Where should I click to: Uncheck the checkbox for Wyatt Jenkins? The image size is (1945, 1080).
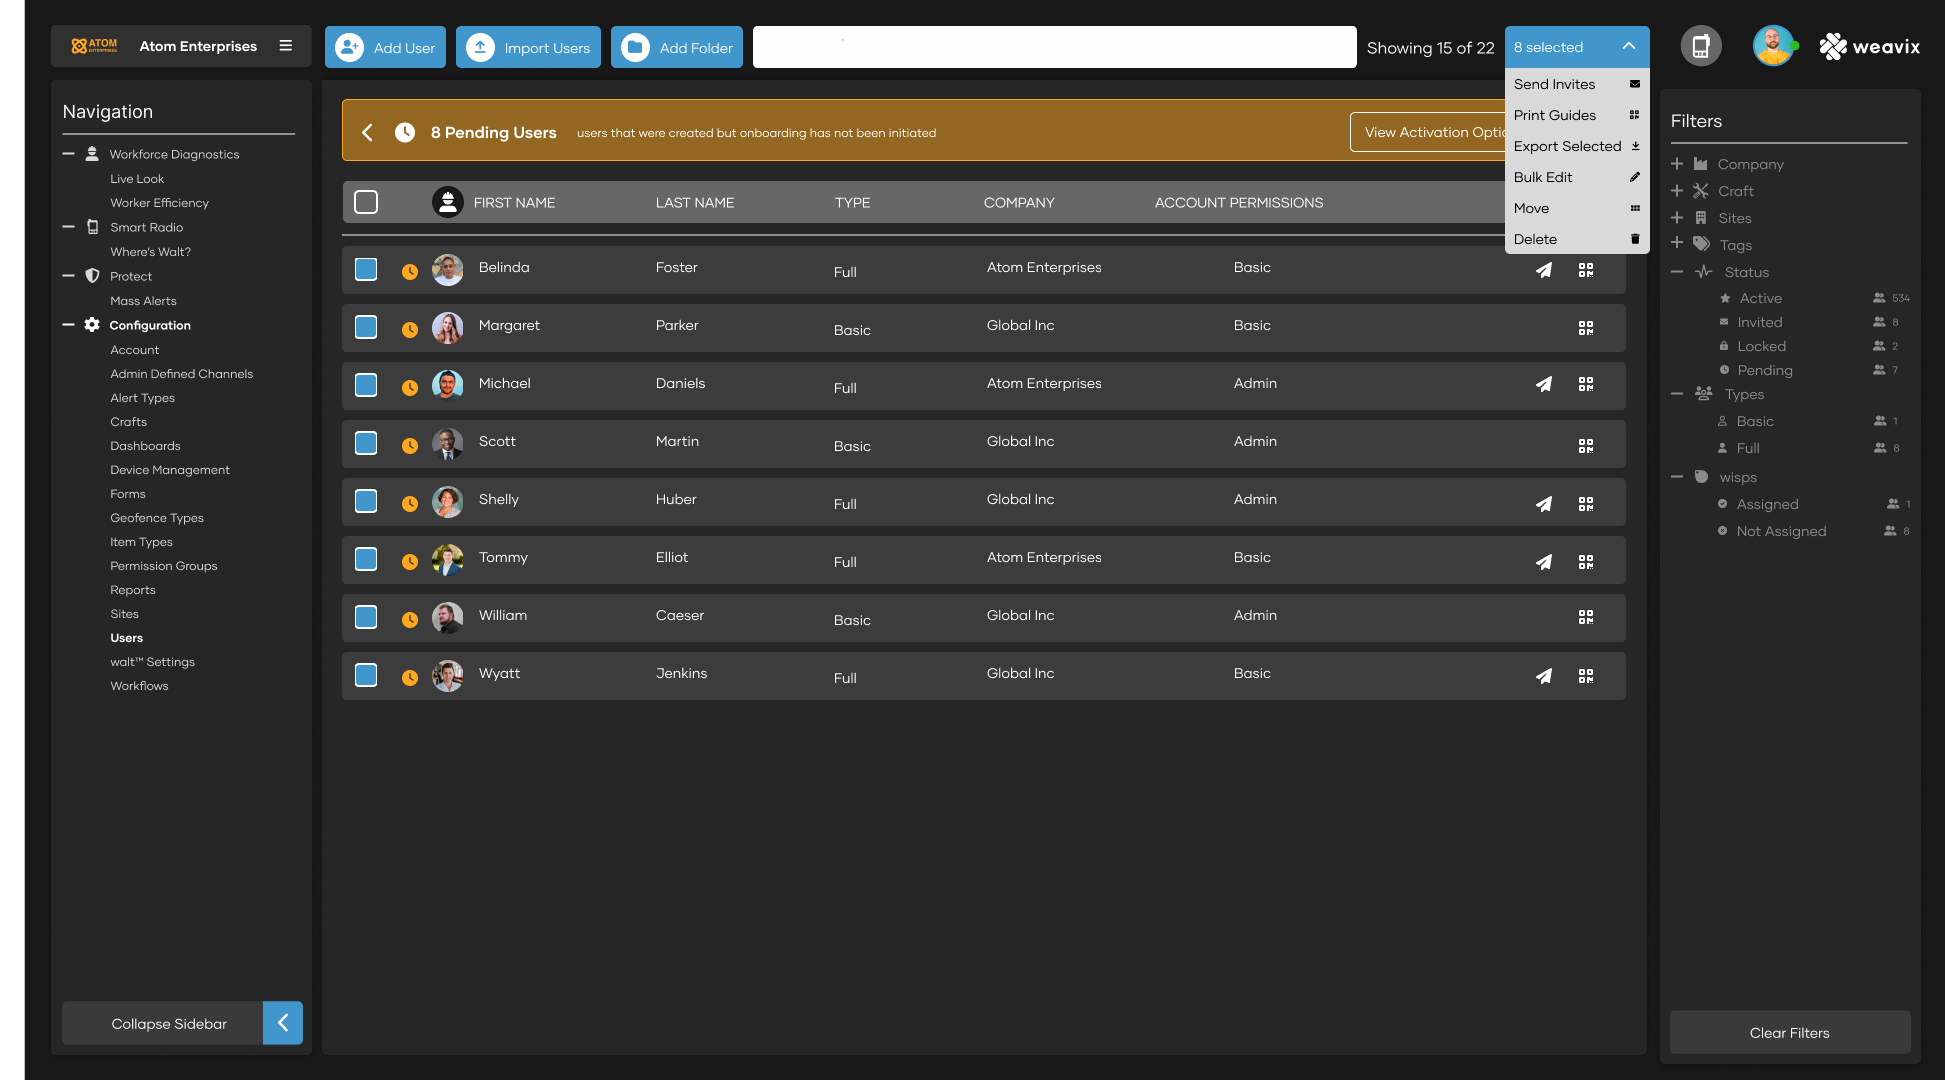tap(366, 675)
